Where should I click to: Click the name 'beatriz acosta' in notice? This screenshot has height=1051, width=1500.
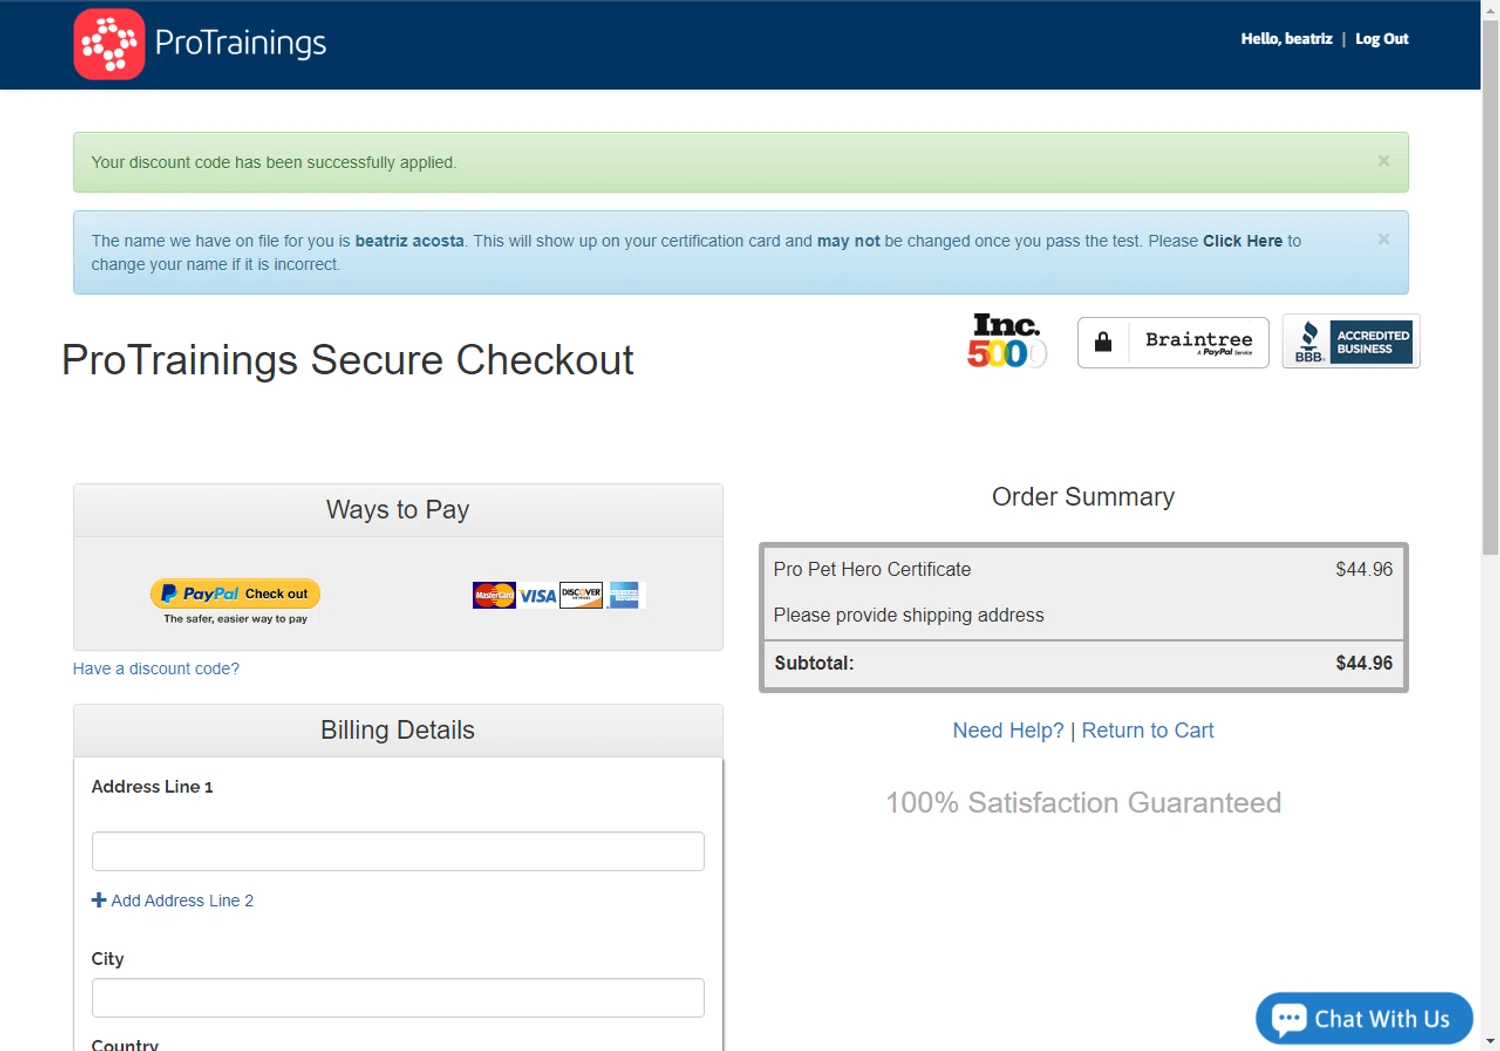[409, 241]
